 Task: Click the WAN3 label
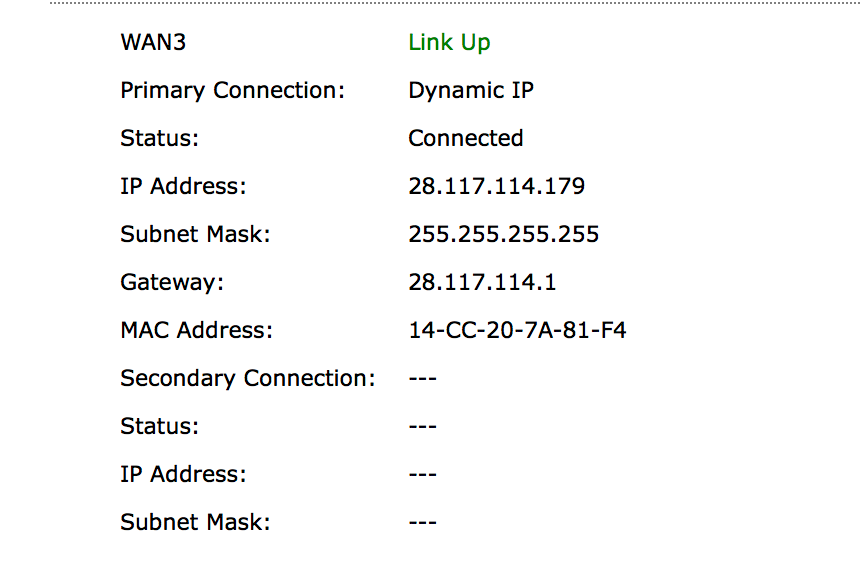[x=153, y=42]
